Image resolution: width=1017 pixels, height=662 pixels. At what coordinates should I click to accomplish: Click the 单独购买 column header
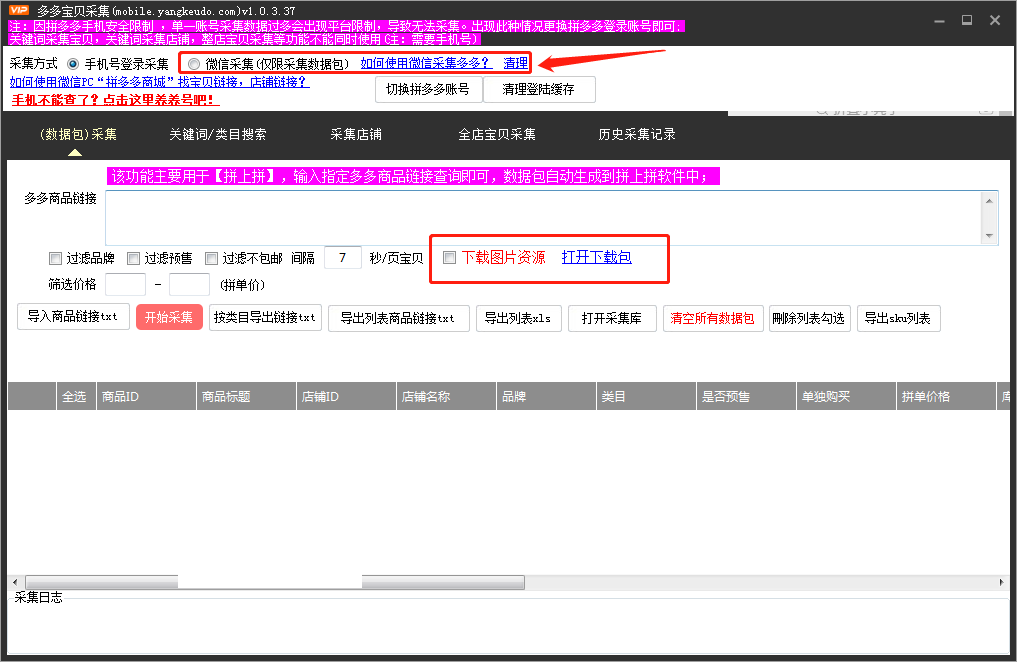coord(846,396)
